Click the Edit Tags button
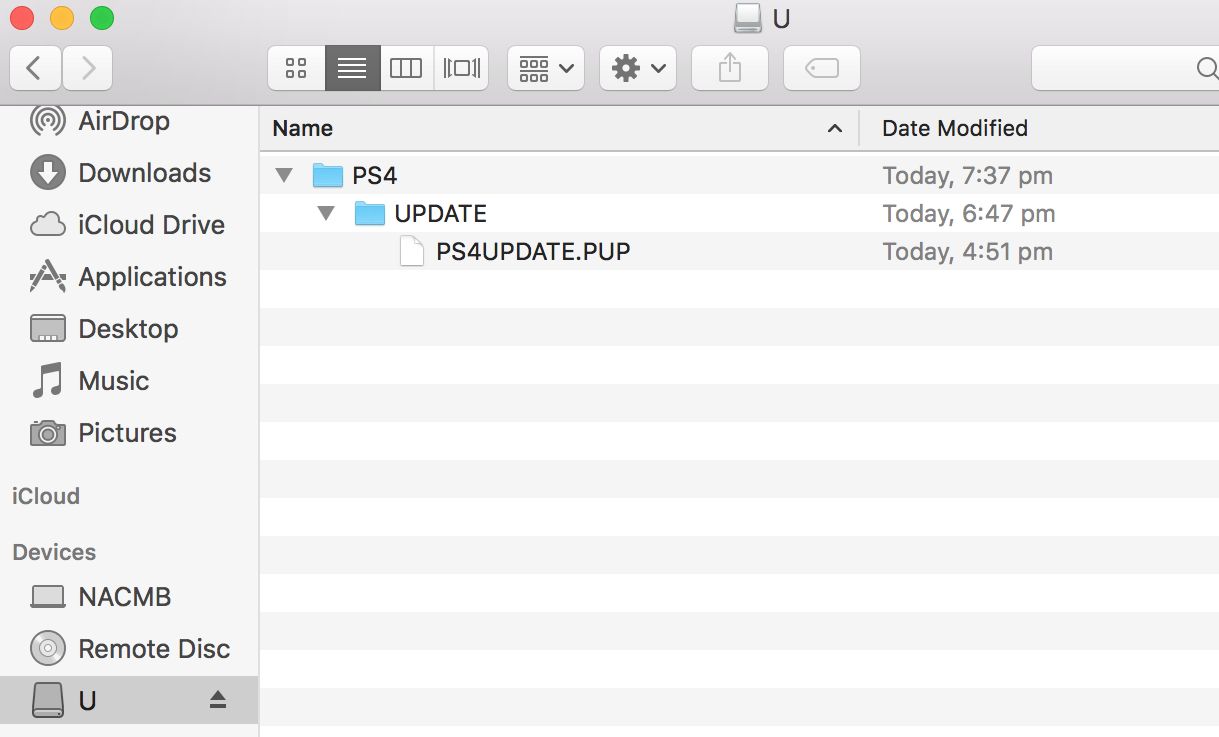Image resolution: width=1219 pixels, height=737 pixels. (821, 68)
